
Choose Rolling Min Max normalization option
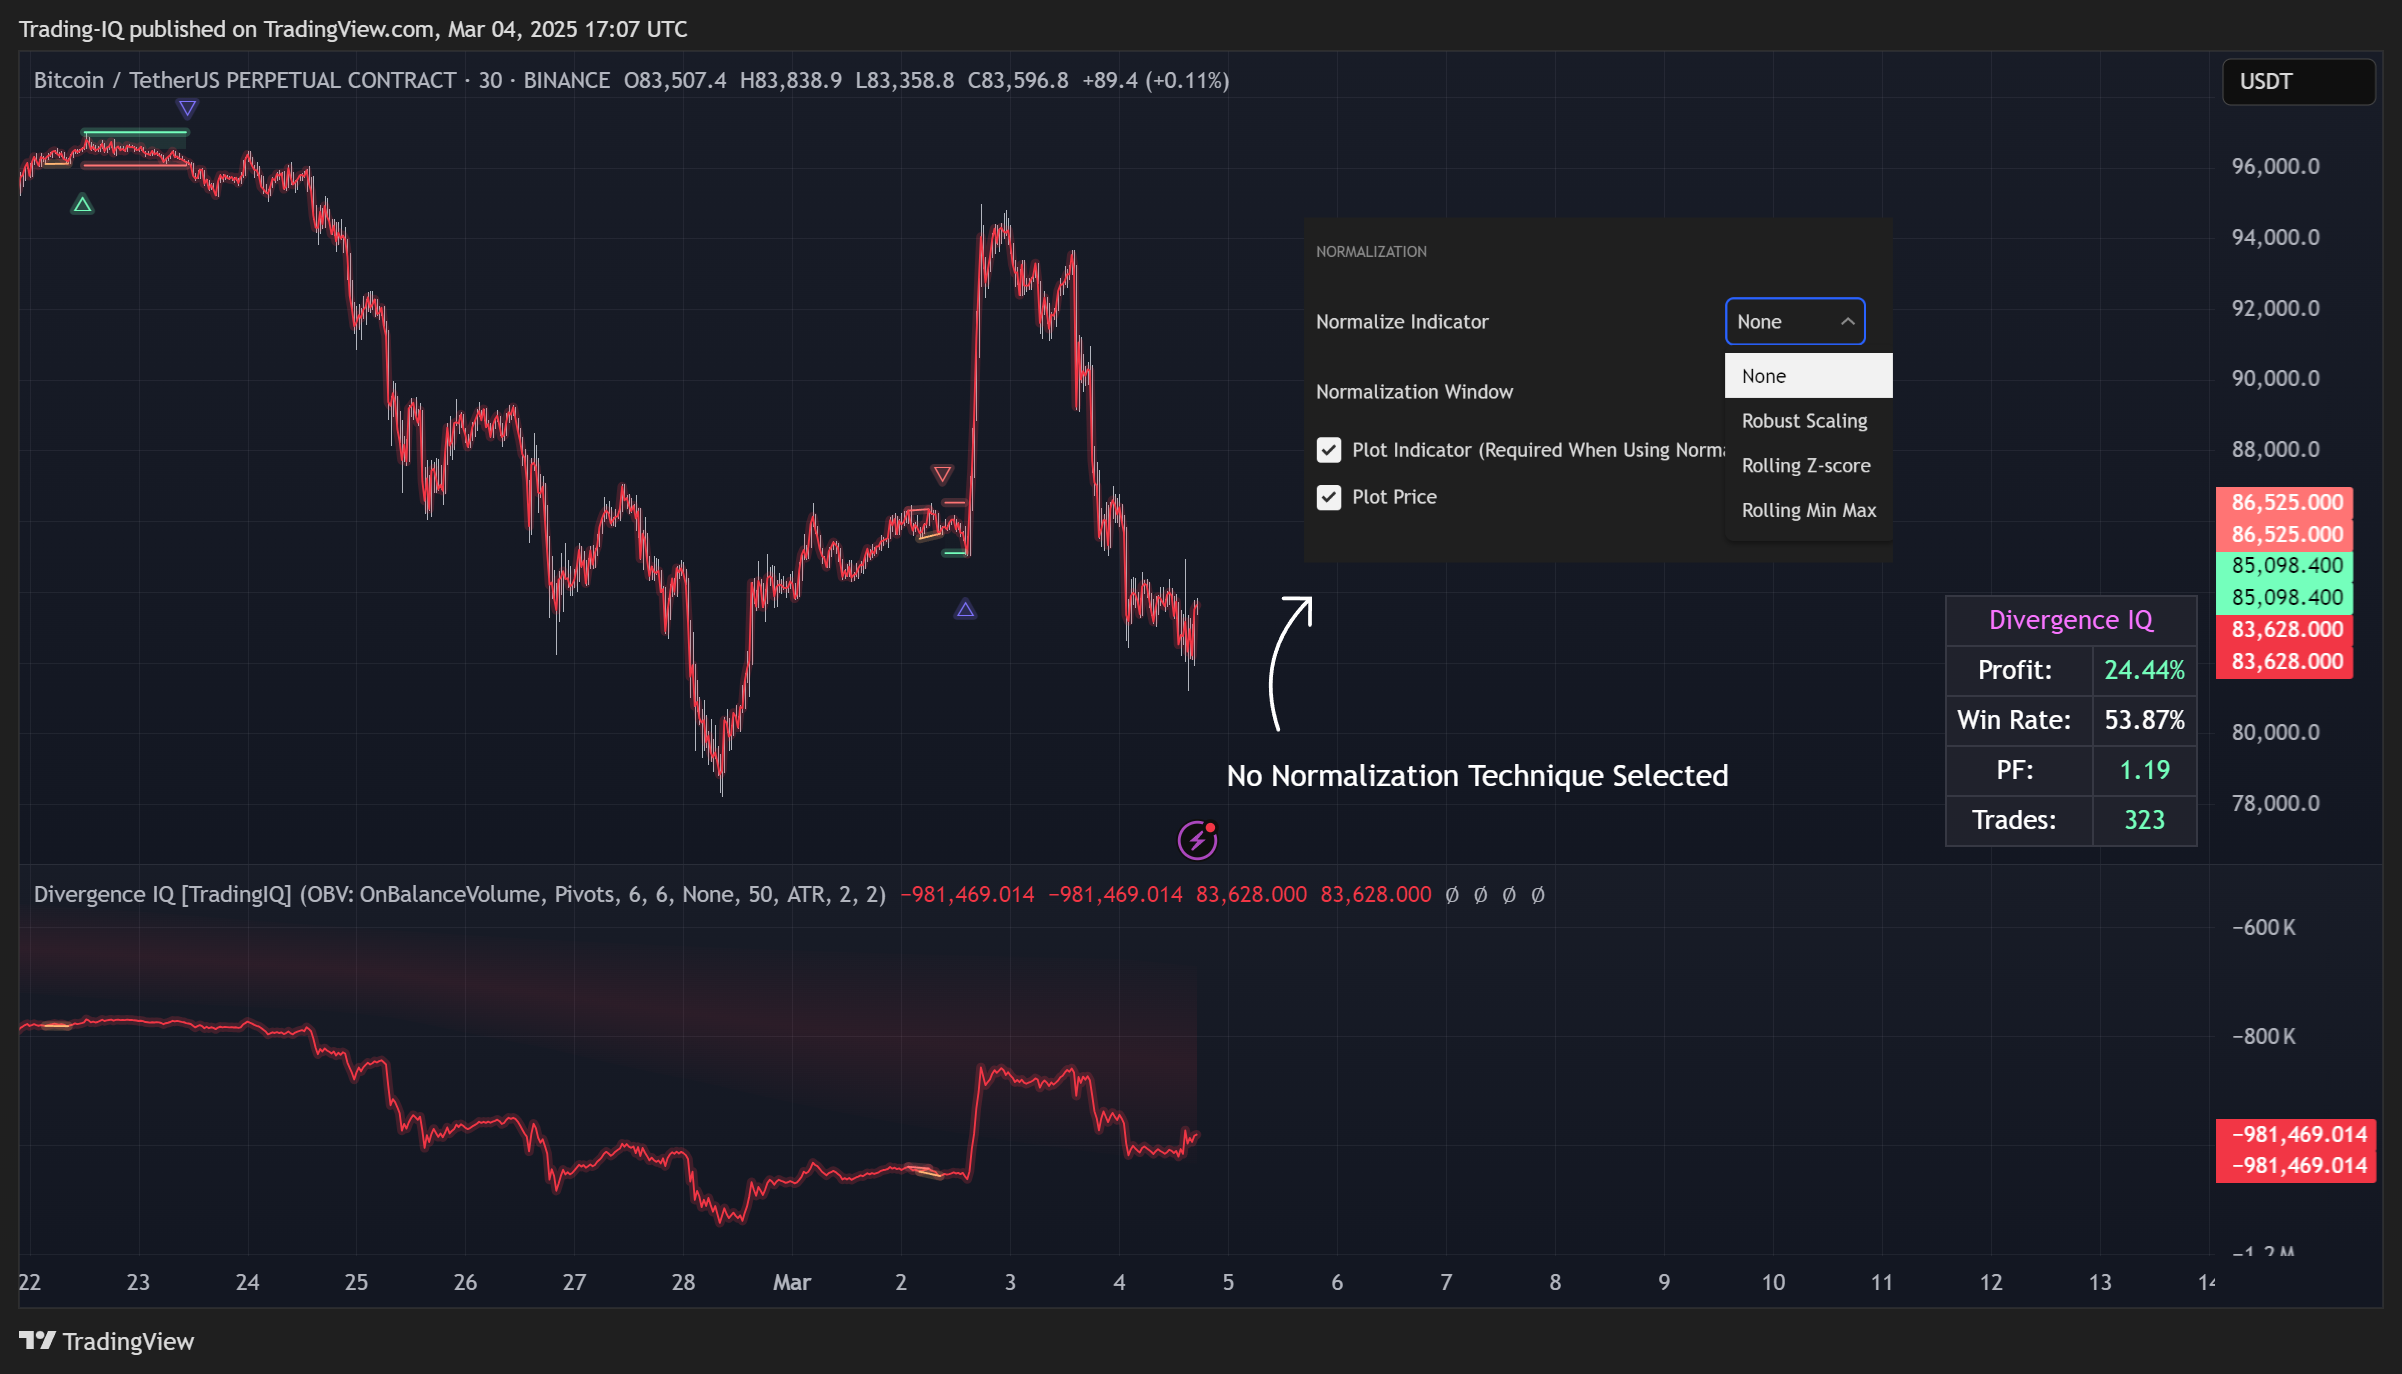[1808, 510]
